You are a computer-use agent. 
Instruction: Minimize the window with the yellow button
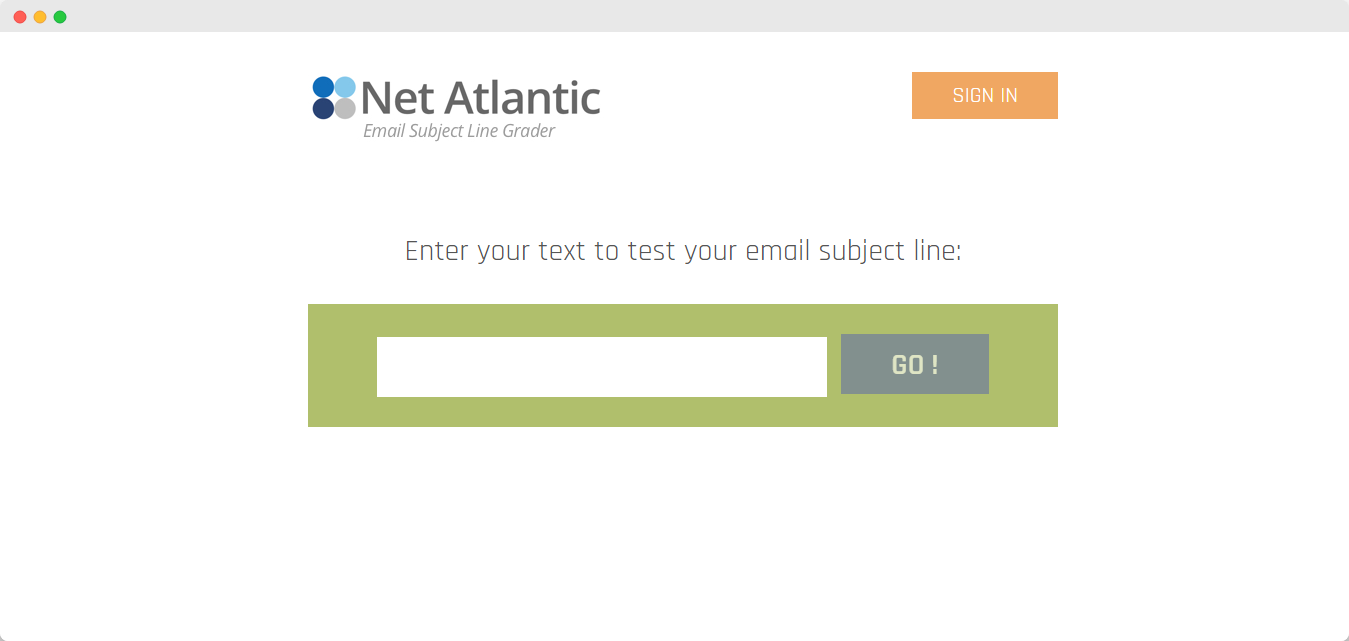pyautogui.click(x=40, y=17)
